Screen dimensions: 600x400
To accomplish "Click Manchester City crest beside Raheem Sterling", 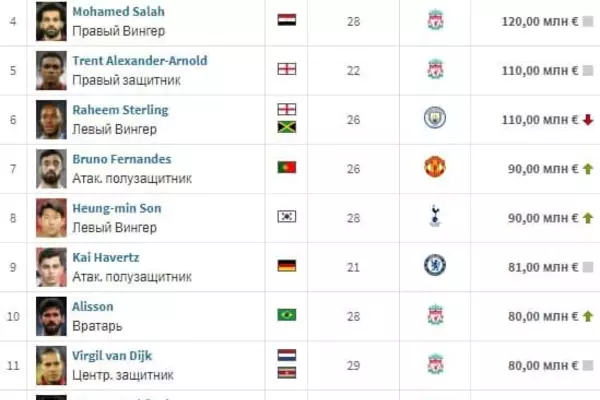I will (435, 118).
